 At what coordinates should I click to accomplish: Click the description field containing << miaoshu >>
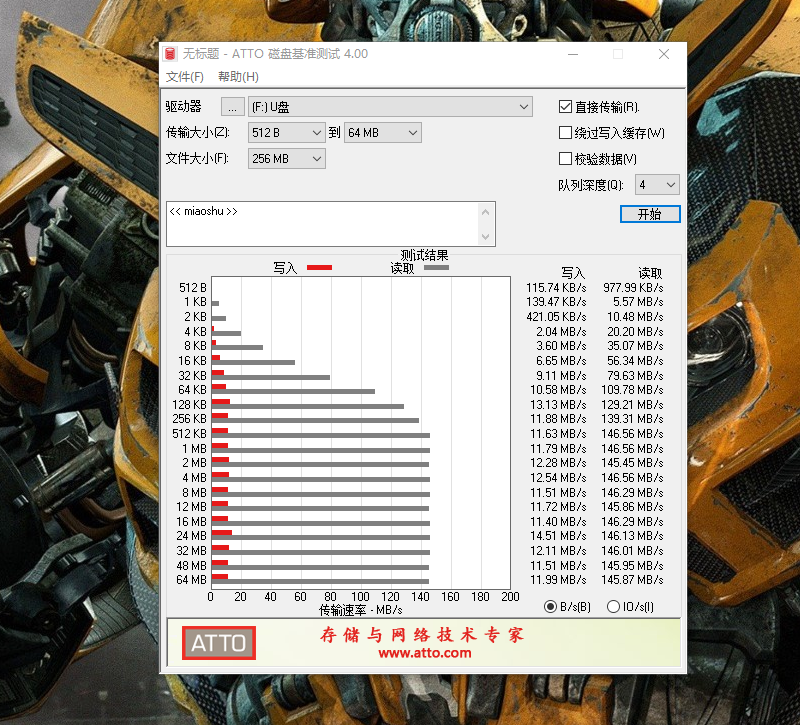(330, 223)
